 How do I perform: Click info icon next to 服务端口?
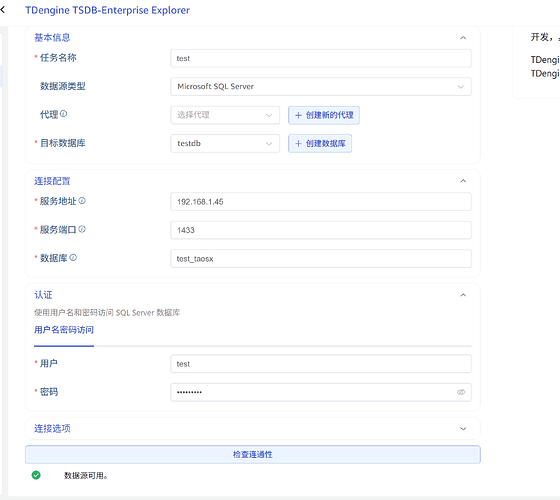pos(82,229)
